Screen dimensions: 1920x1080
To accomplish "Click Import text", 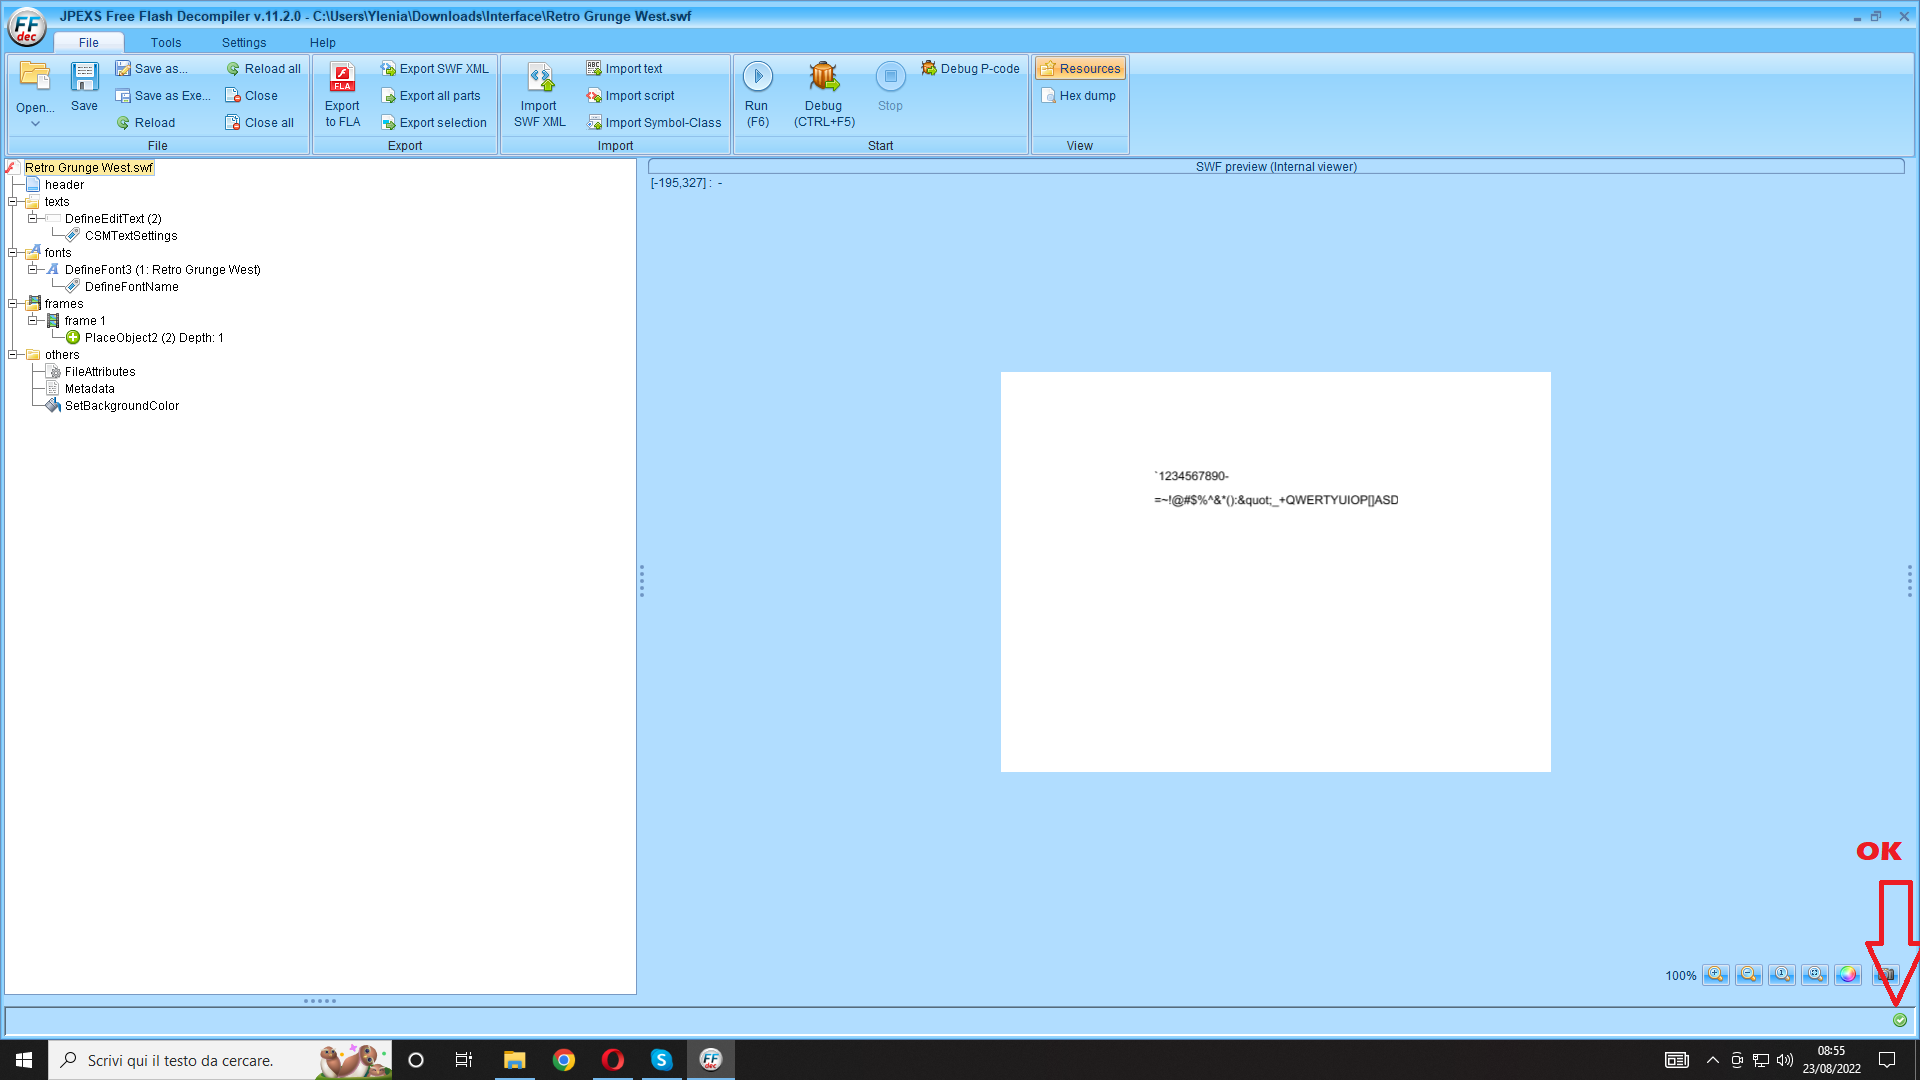I will (625, 69).
